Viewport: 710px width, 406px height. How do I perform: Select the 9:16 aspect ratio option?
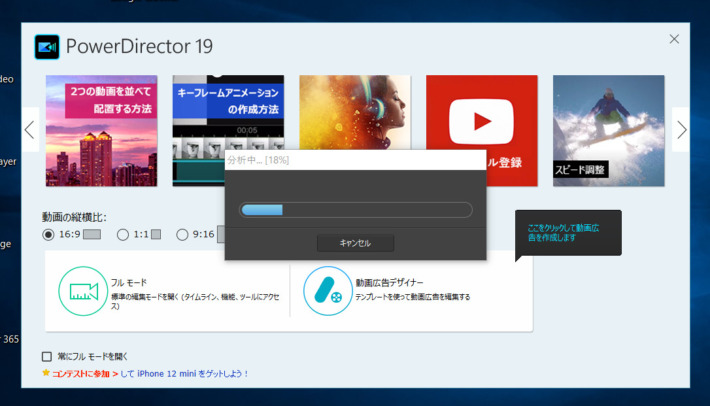[183, 235]
